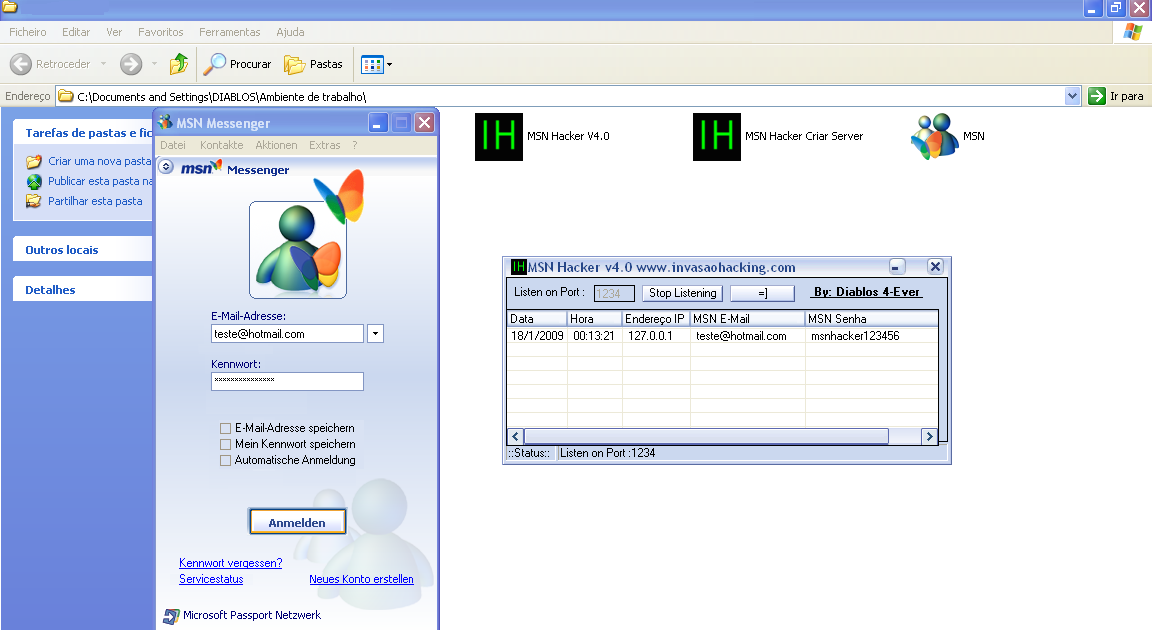Go up one folder level icon
The width and height of the screenshot is (1152, 630).
coord(179,65)
